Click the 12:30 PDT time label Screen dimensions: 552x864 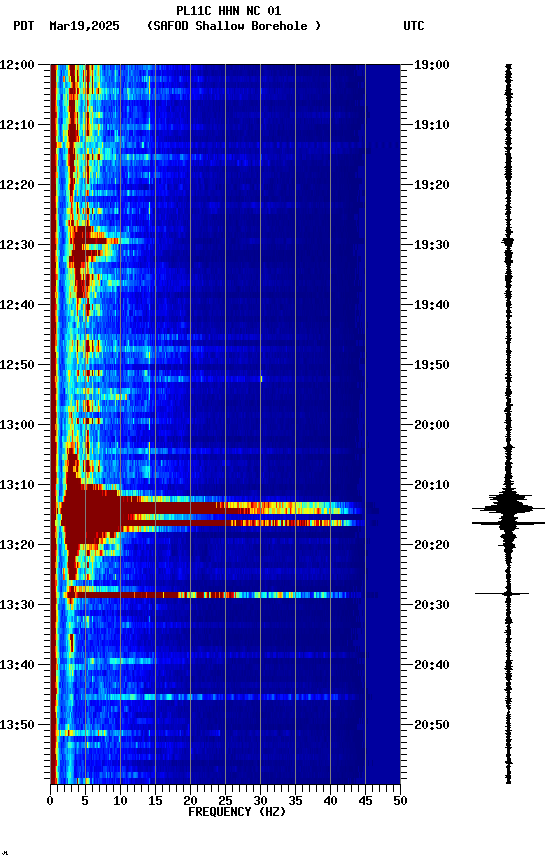[x=17, y=245]
